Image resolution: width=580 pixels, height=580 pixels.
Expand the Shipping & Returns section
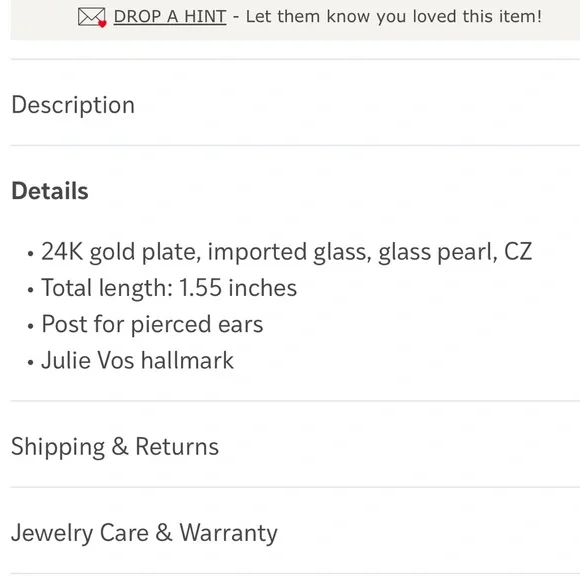coord(295,446)
